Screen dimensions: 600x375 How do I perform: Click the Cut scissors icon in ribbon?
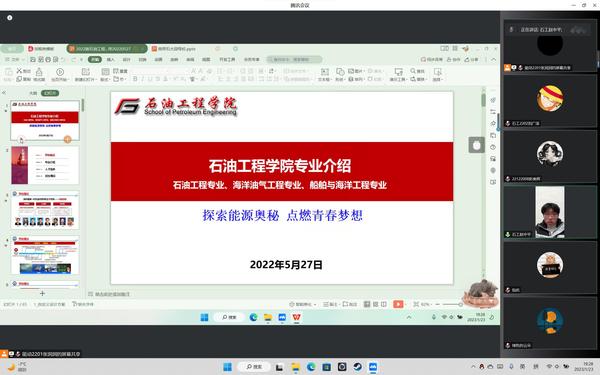[x=19, y=71]
